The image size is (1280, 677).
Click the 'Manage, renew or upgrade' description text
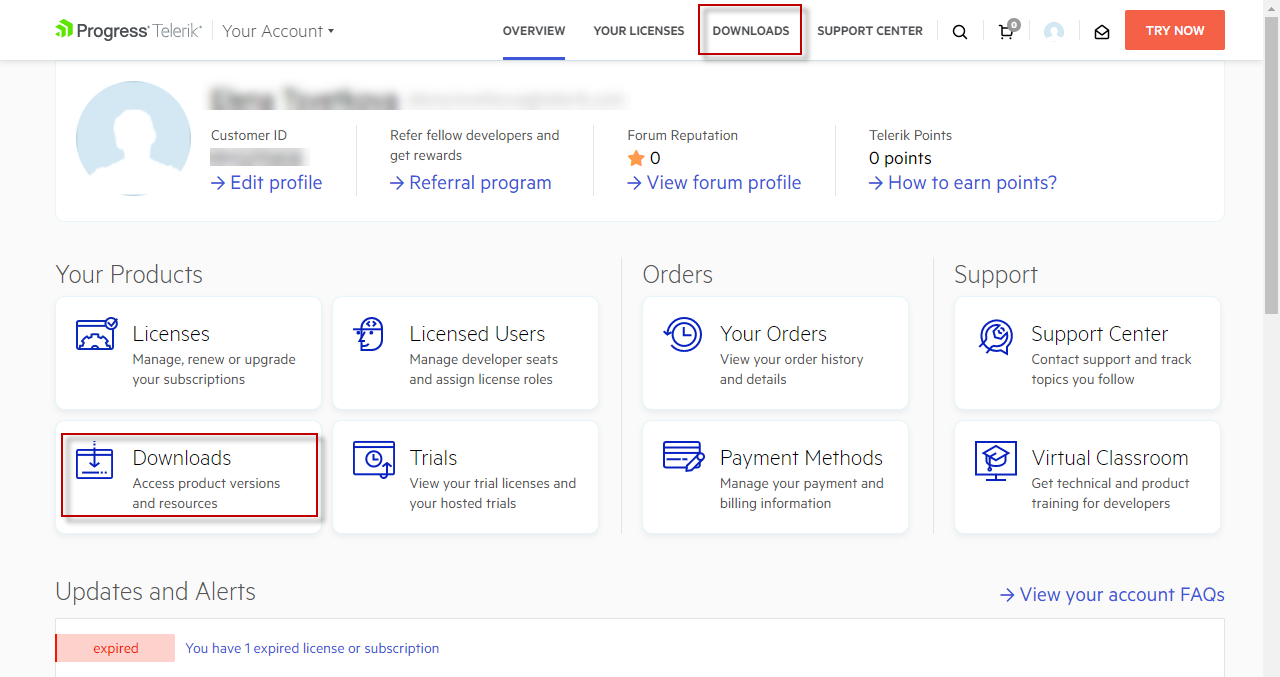214,369
